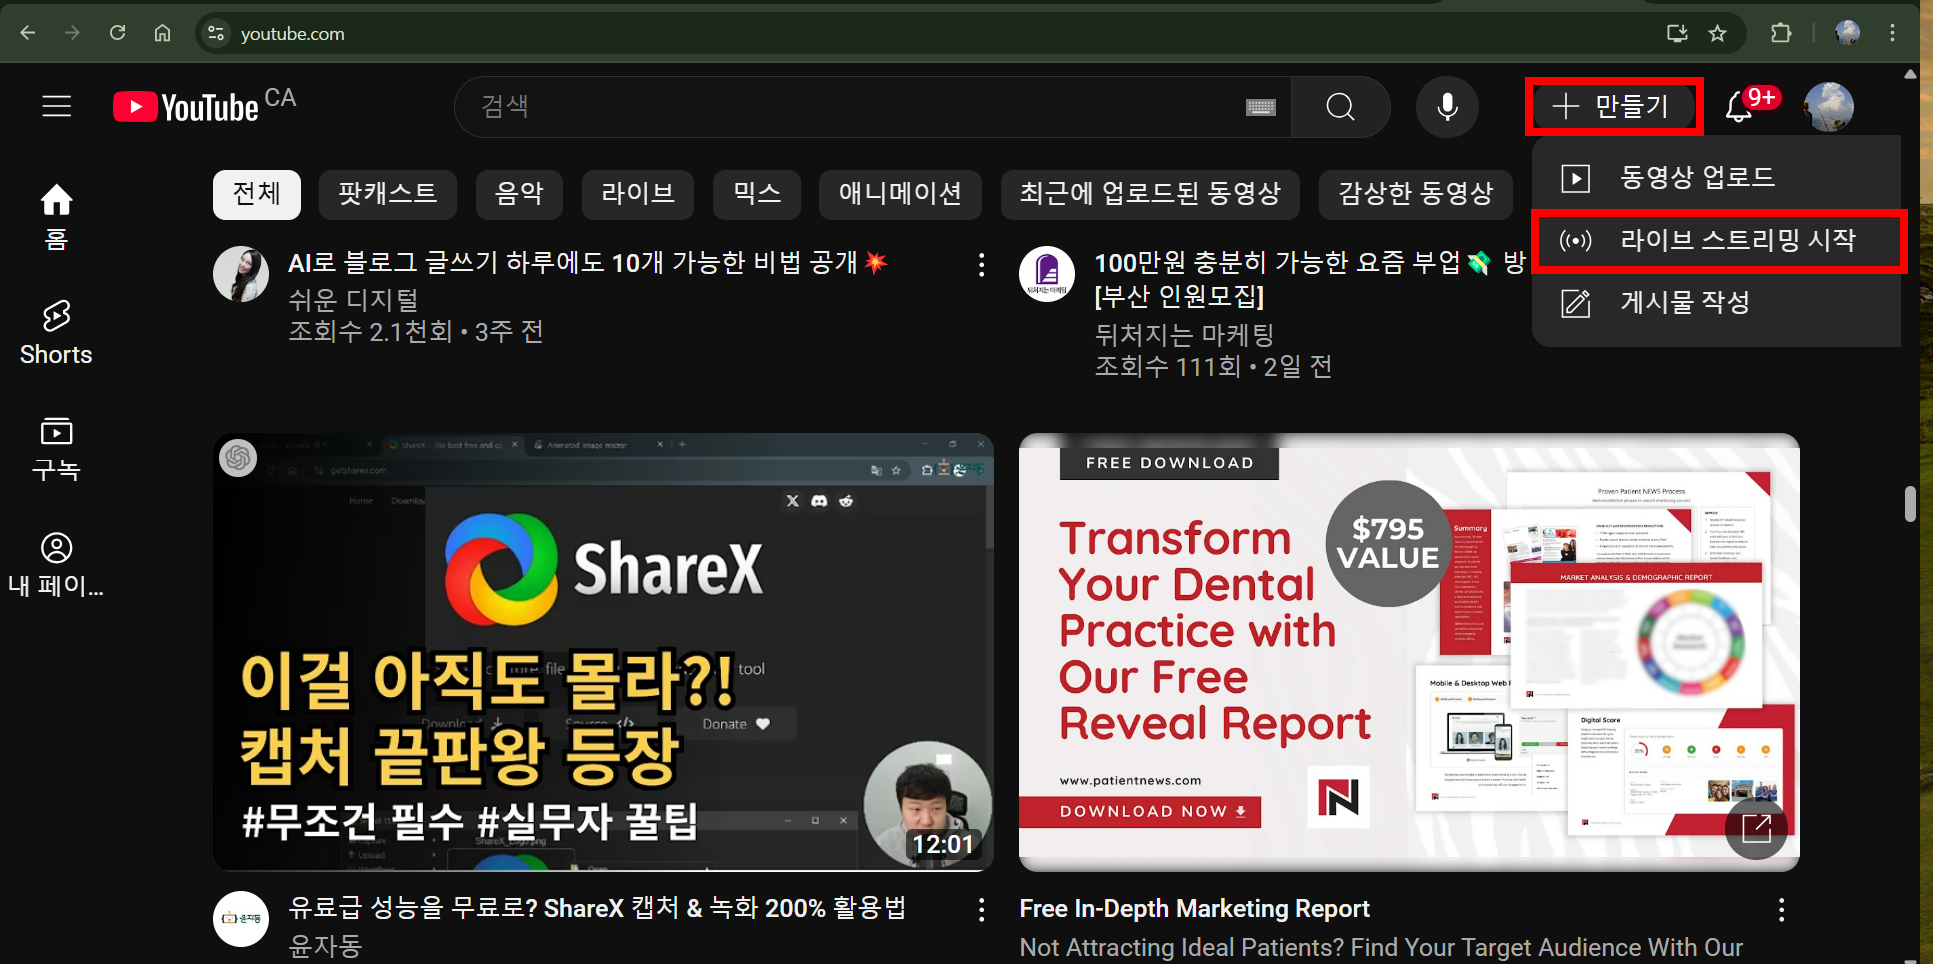This screenshot has width=1933, height=964.
Task: Install app icon in address bar
Action: pos(1677,33)
